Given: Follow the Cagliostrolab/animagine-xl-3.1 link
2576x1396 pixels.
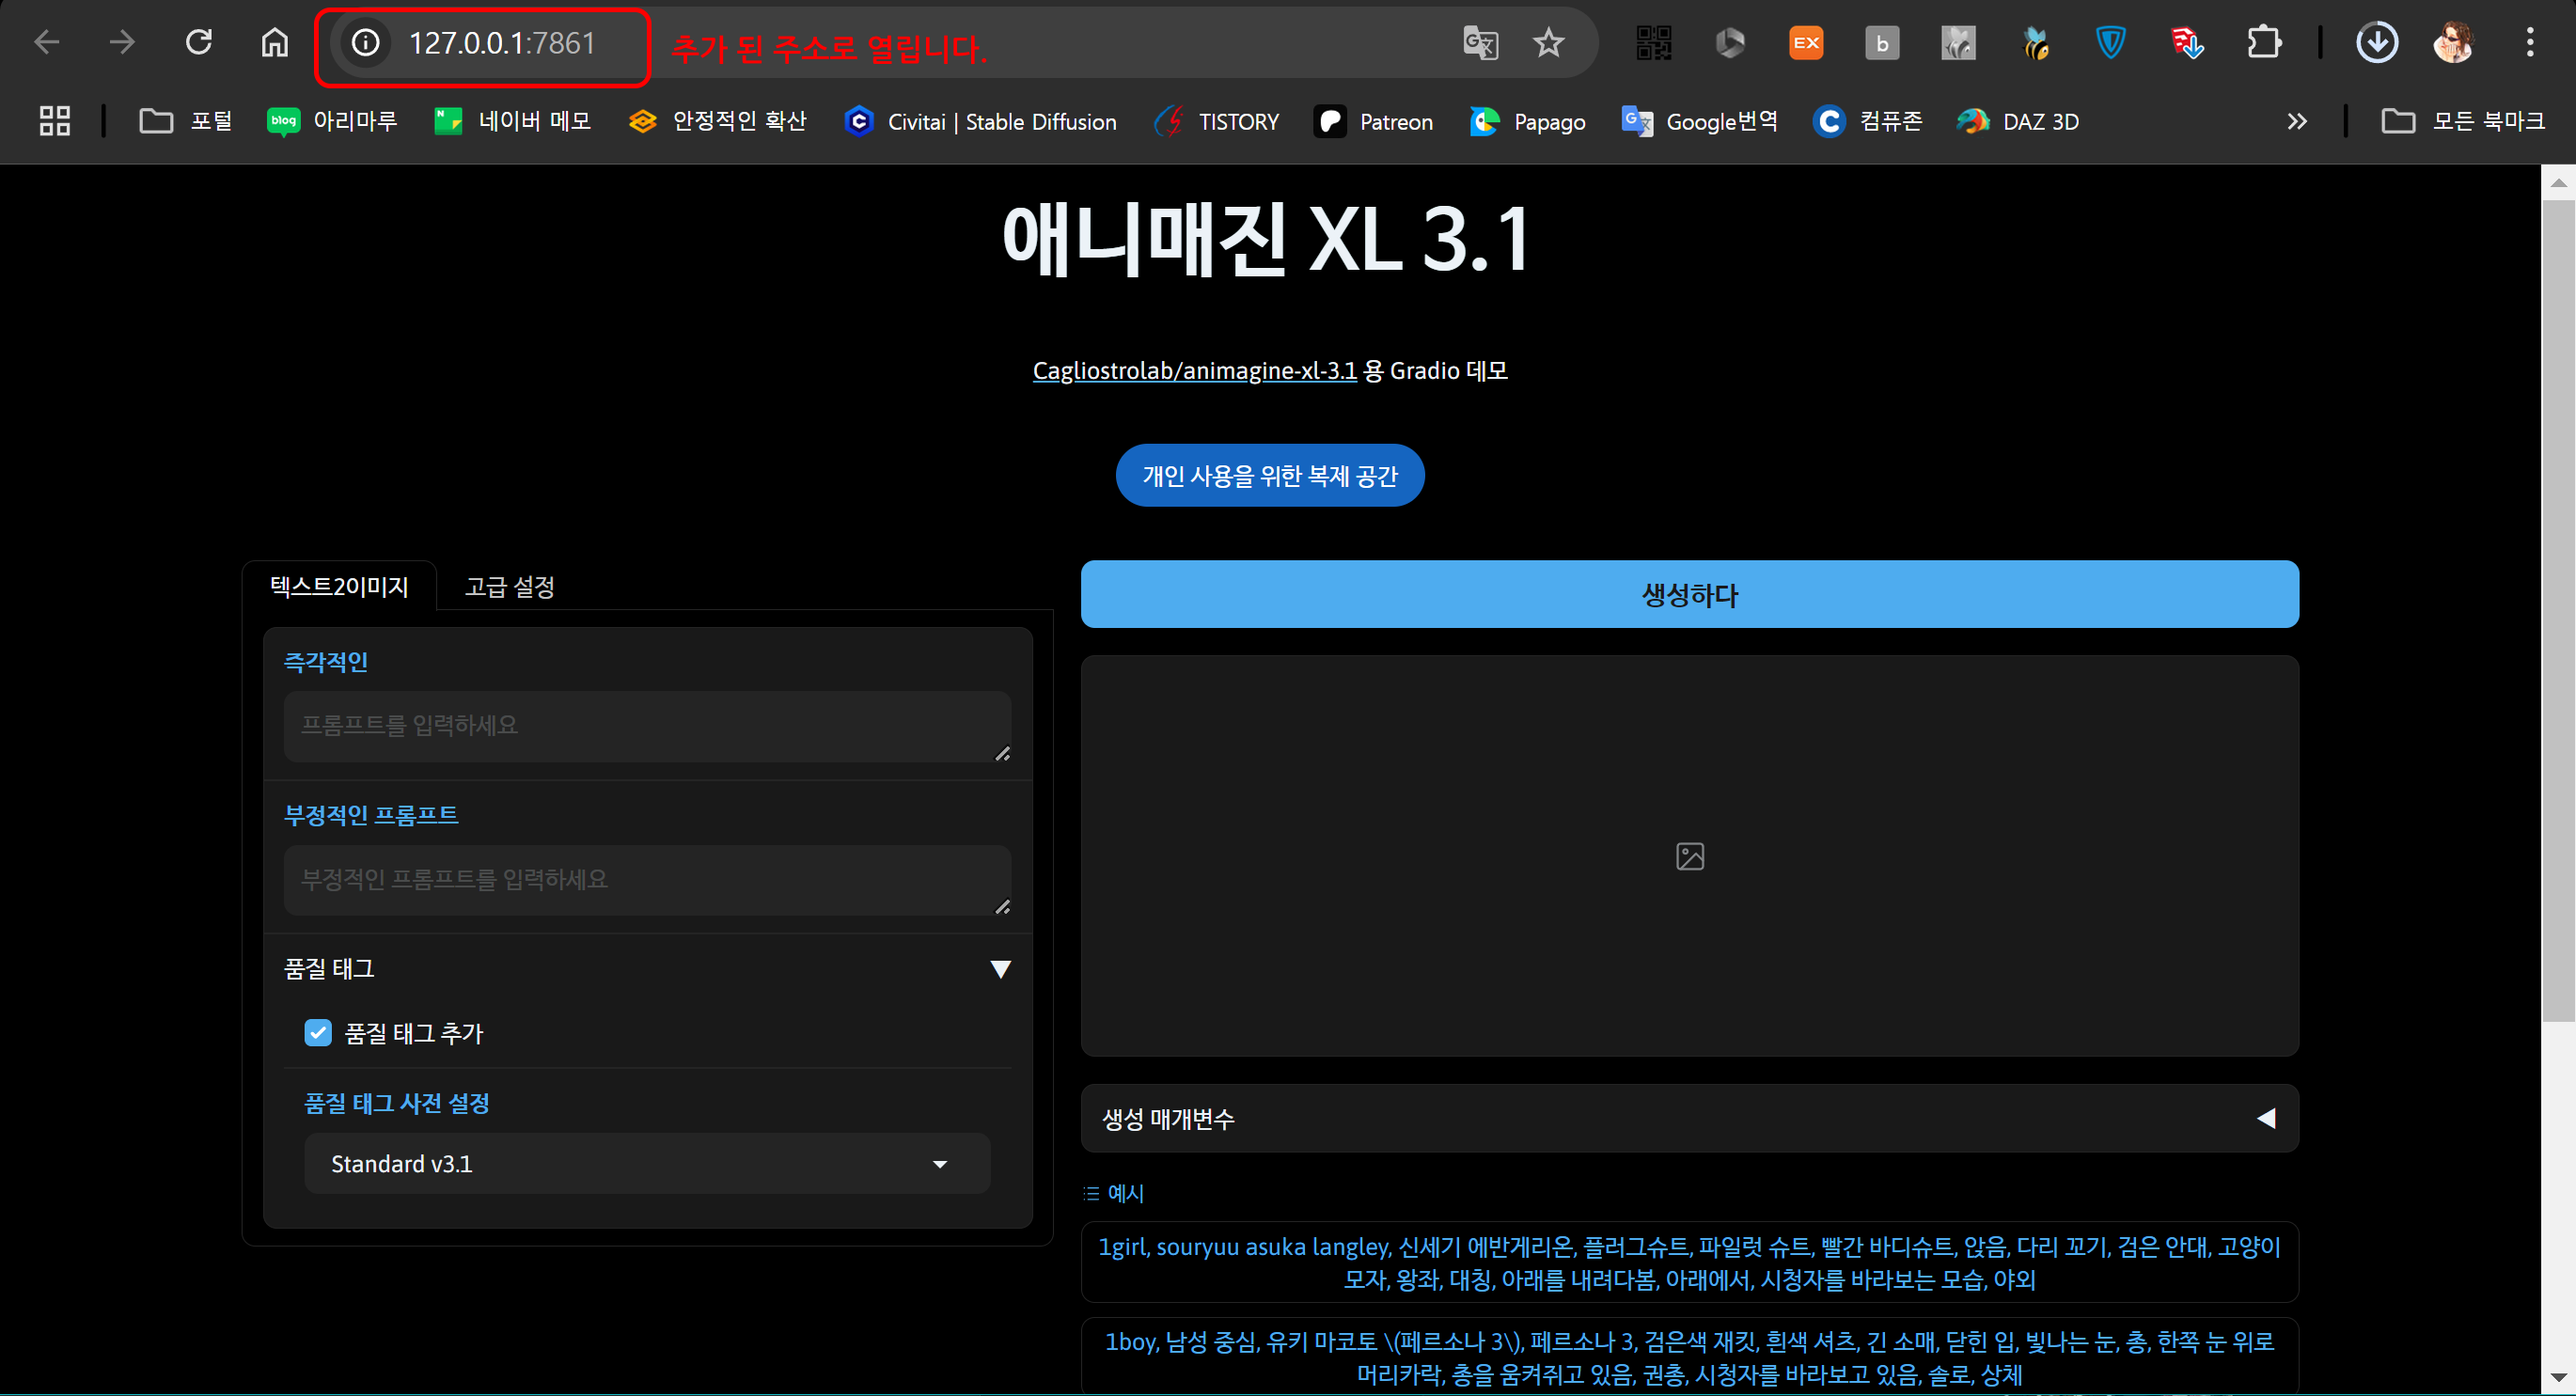Looking at the screenshot, I should [1194, 370].
